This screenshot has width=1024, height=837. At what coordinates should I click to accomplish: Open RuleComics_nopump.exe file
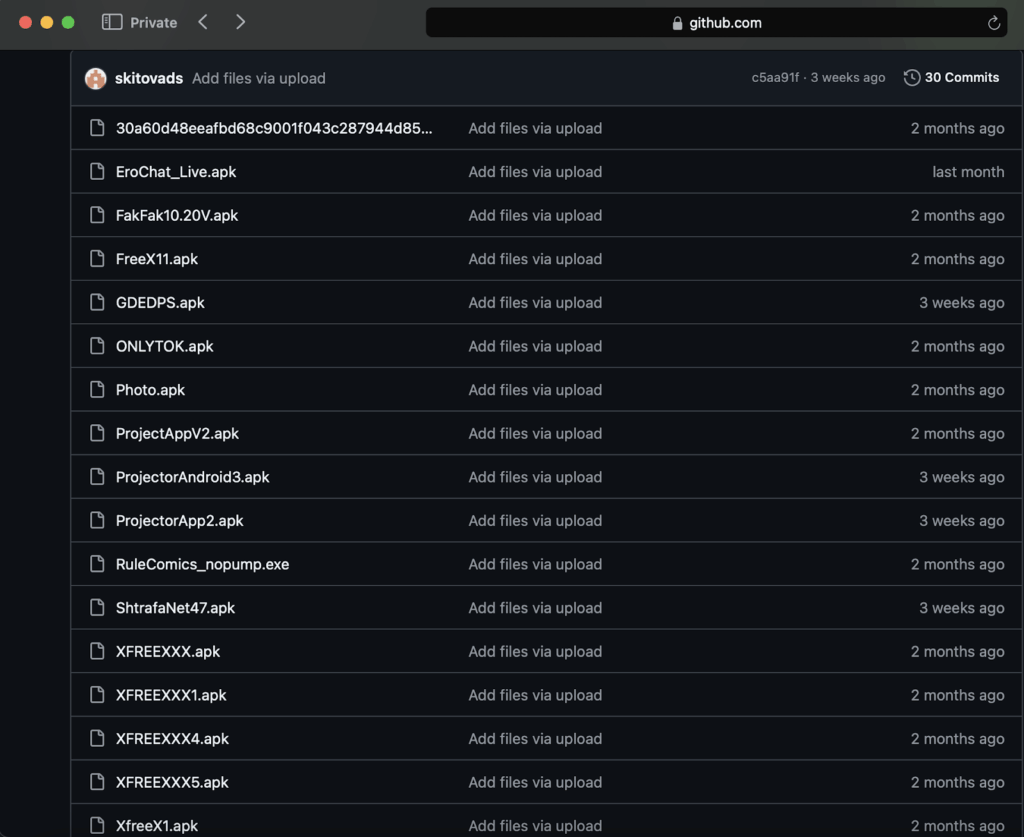(x=202, y=564)
